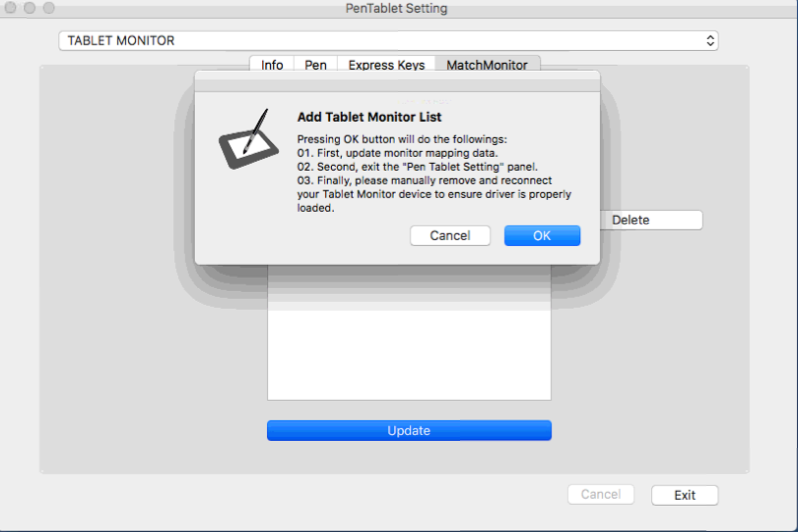798x532 pixels.
Task: Click the blue Update button
Action: (x=409, y=431)
